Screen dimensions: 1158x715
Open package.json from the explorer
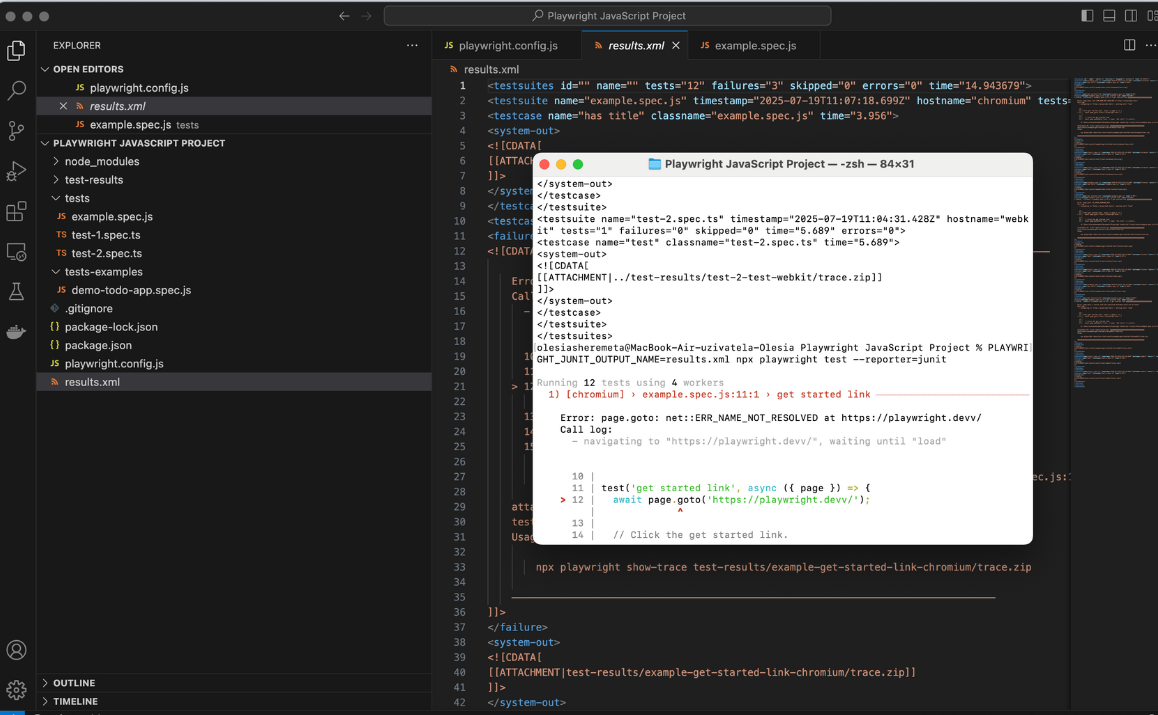[x=98, y=345]
